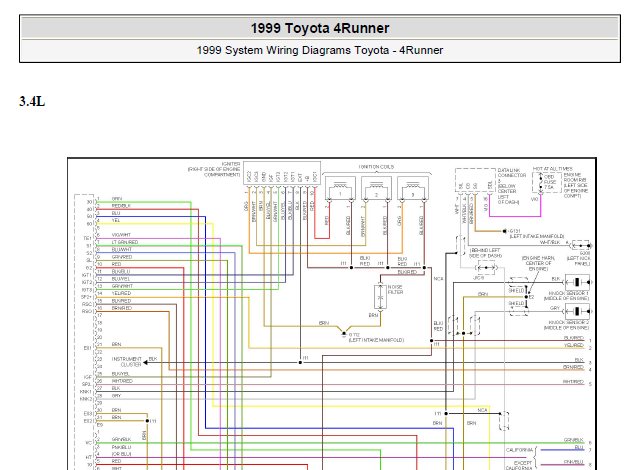Click the Knock Sensor 1 component symbol
The image size is (624, 470).
pos(577,282)
